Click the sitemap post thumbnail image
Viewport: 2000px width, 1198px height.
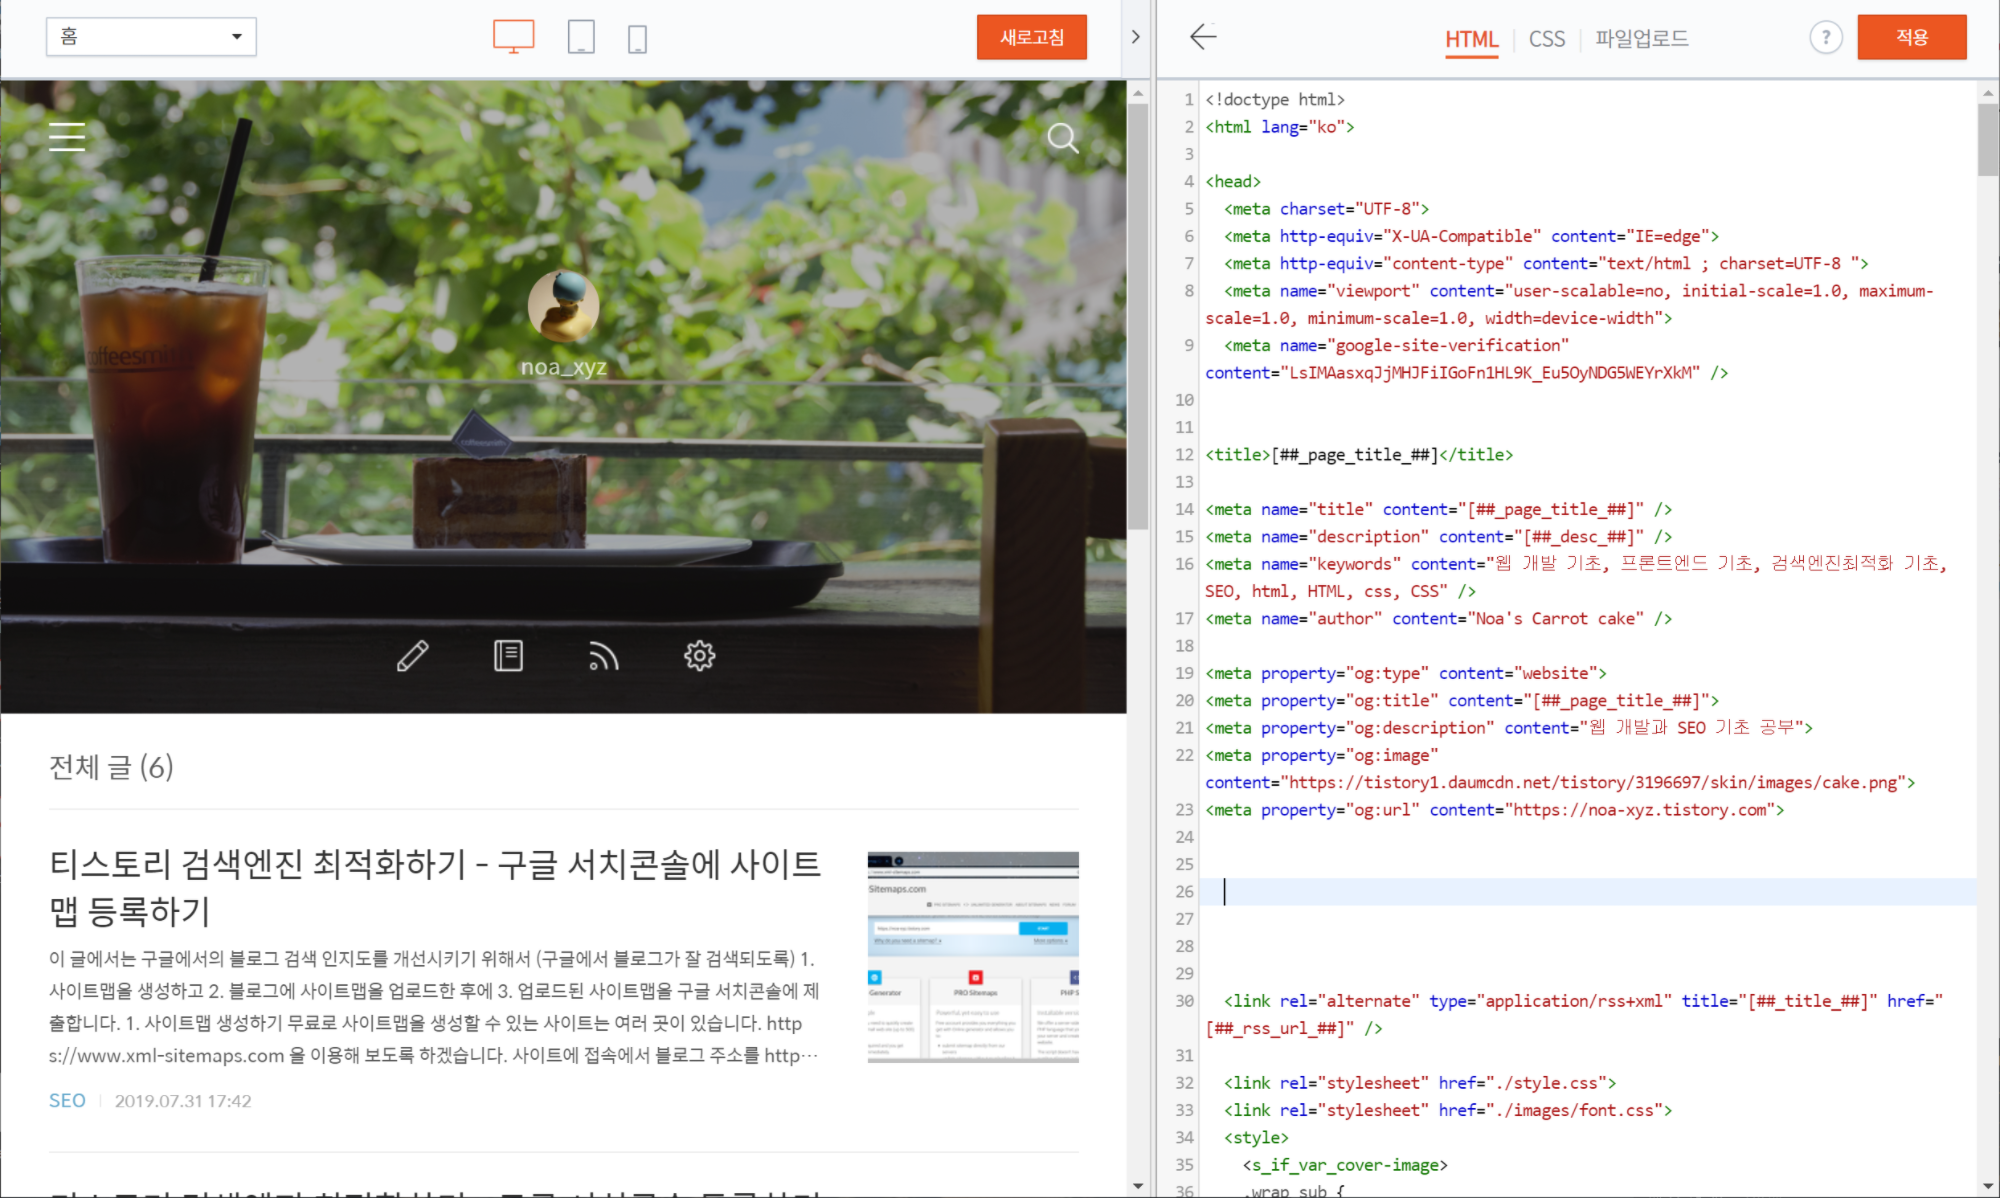pyautogui.click(x=972, y=957)
